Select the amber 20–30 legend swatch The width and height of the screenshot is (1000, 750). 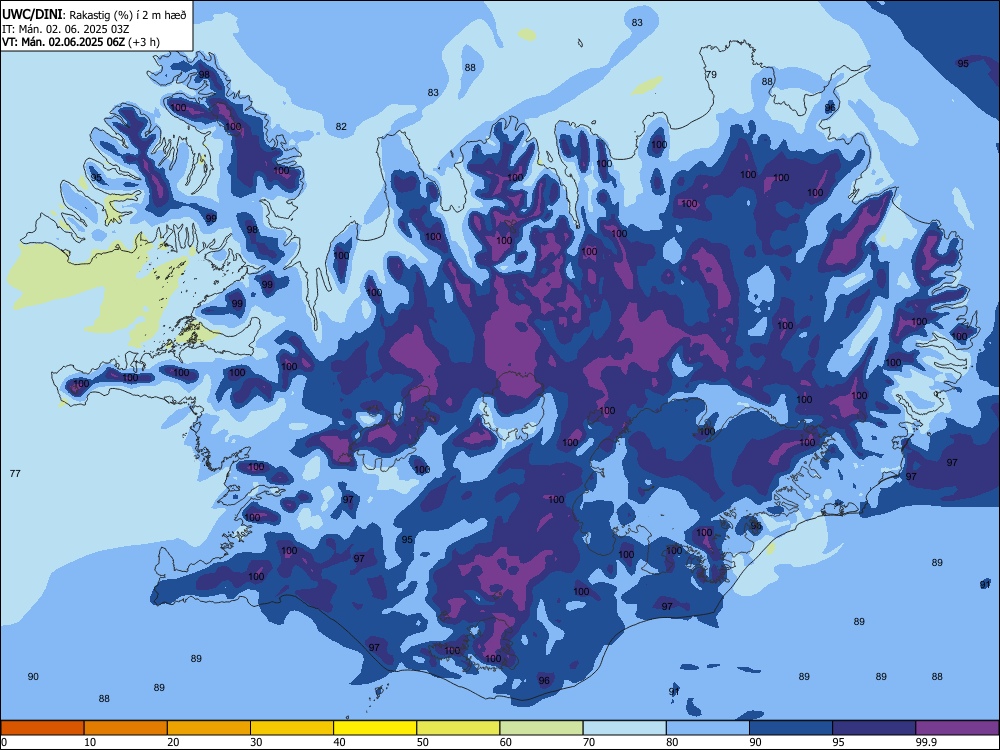[209, 728]
